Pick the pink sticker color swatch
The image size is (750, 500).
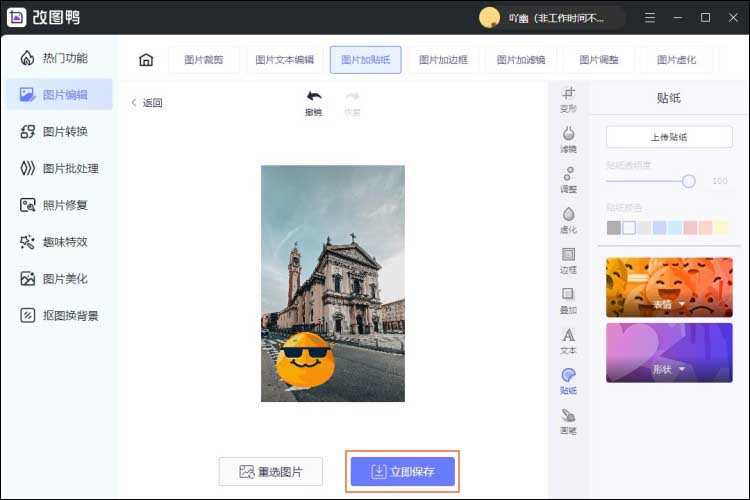pos(690,228)
